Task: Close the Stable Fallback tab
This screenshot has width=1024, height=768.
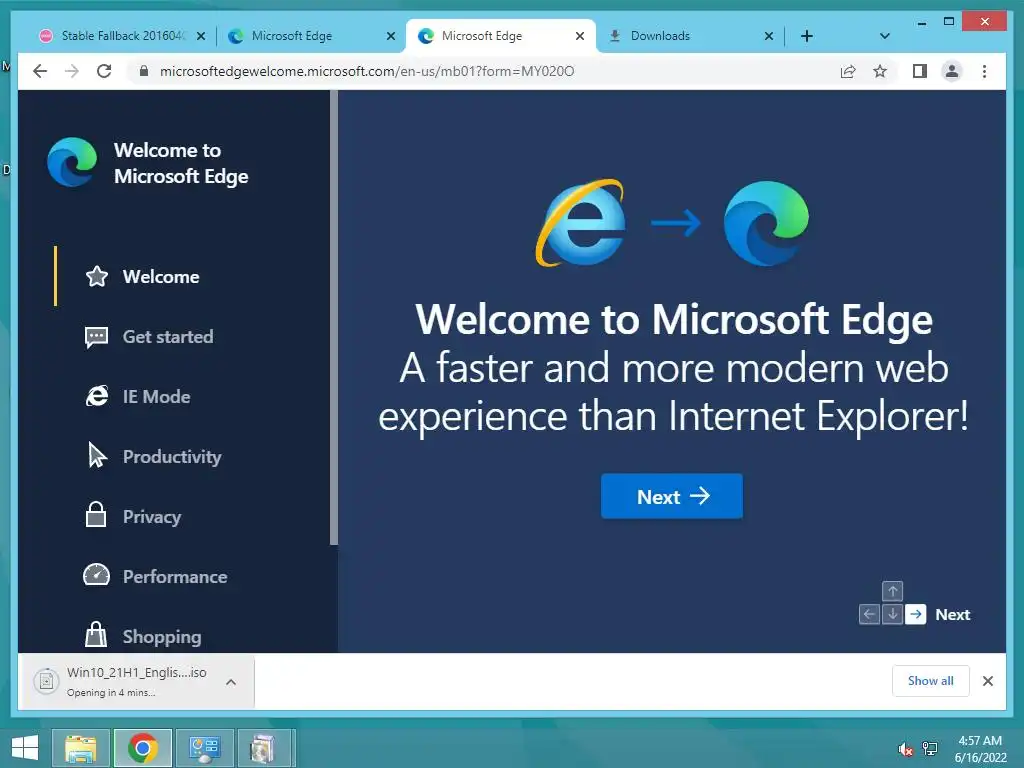Action: click(201, 36)
